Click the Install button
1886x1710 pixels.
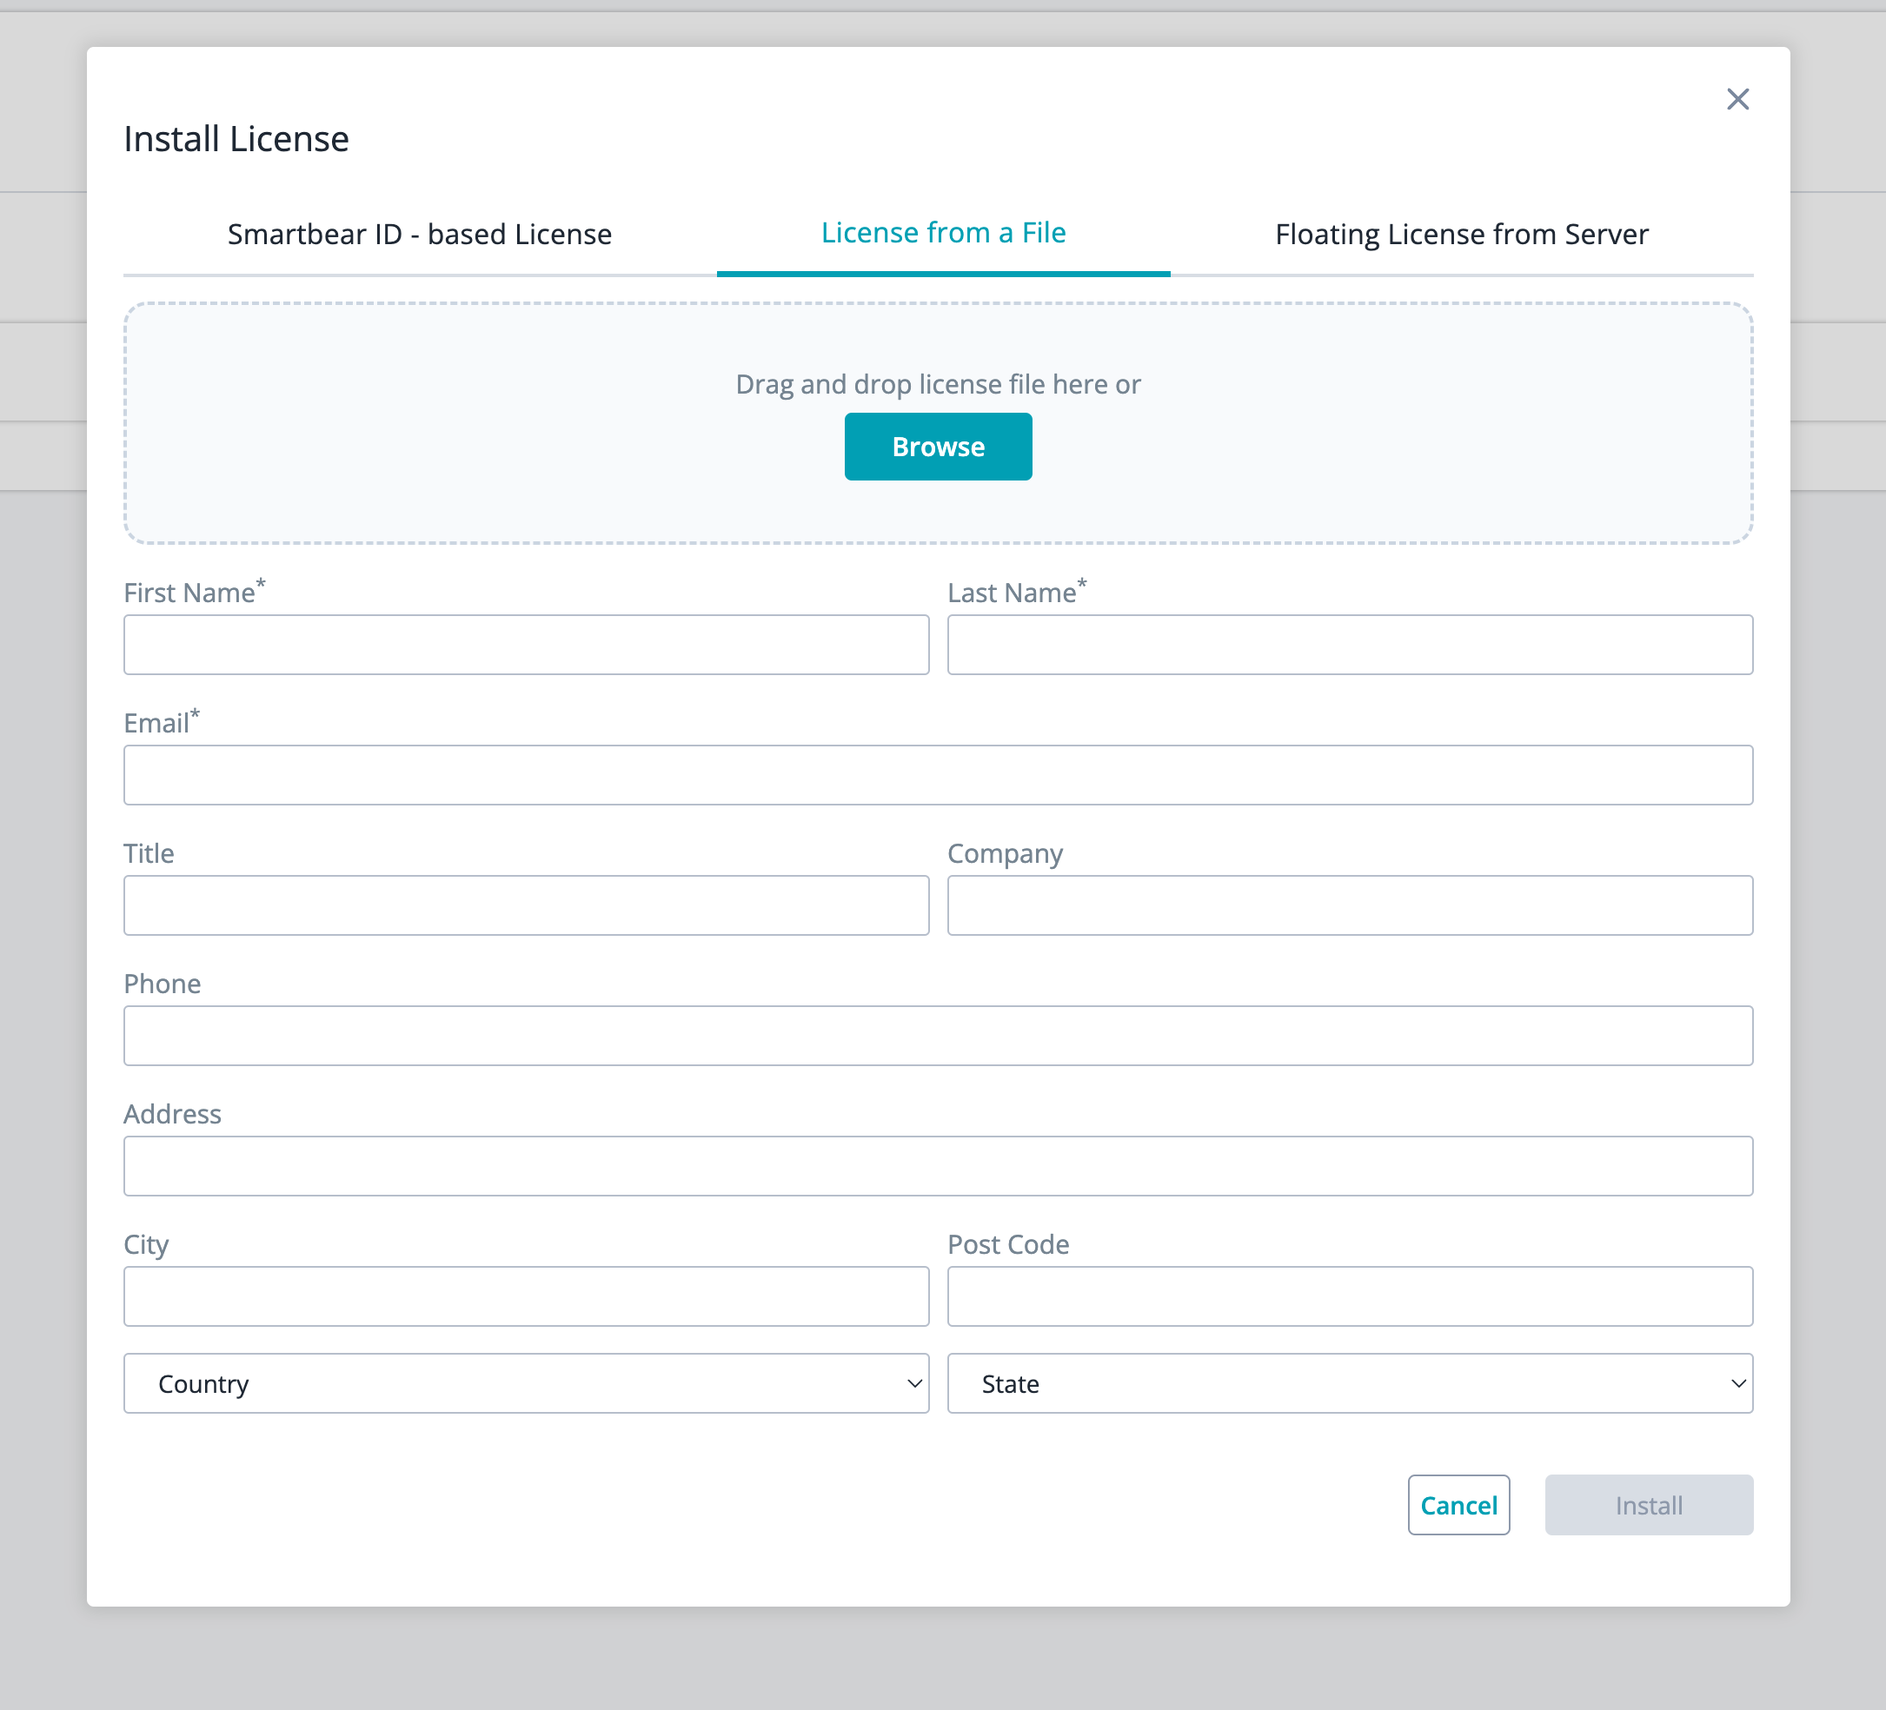click(x=1648, y=1505)
